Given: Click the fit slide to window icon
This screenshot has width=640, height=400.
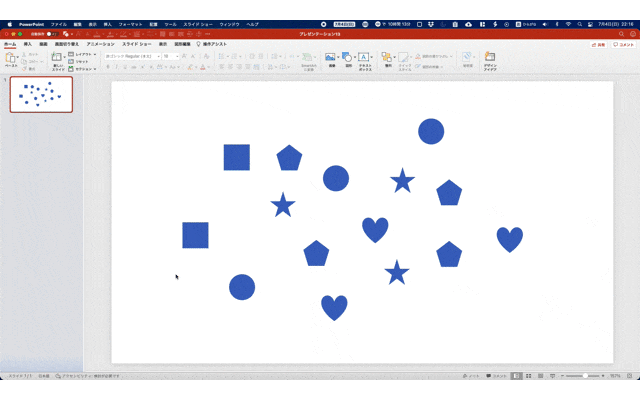Looking at the screenshot, I should pyautogui.click(x=630, y=376).
